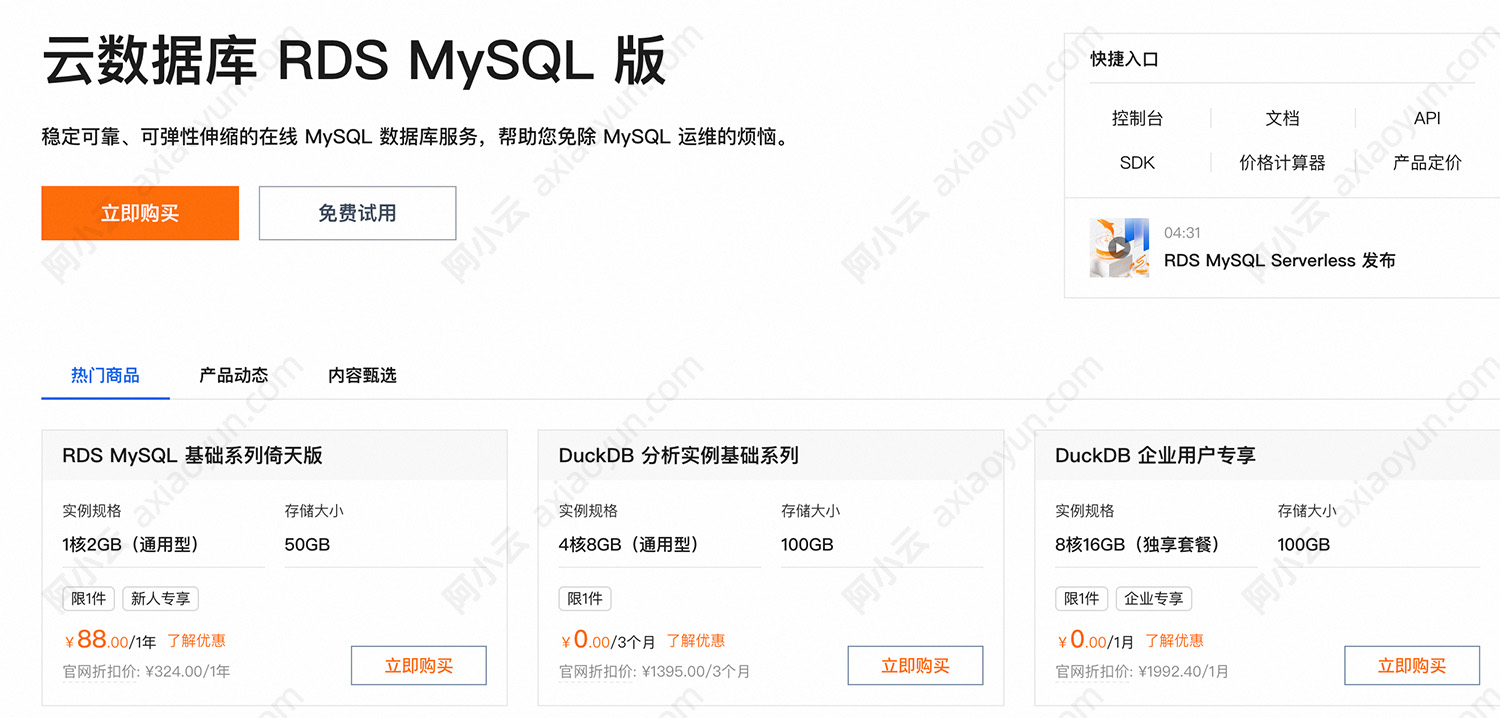Screen dimensions: 1500x718
Task: Play the RDS MySQL Serverless video thumbnail
Action: tap(1119, 247)
